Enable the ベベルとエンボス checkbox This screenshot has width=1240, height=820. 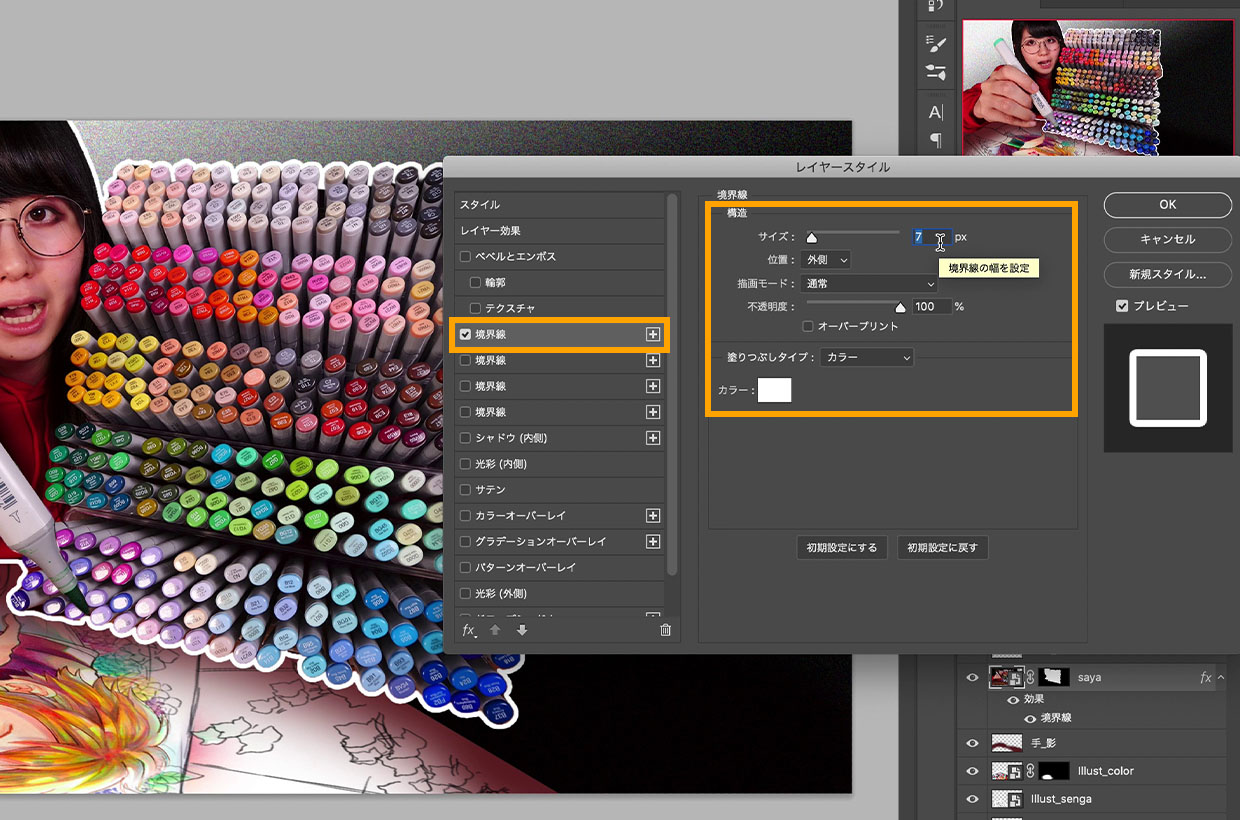click(x=465, y=257)
